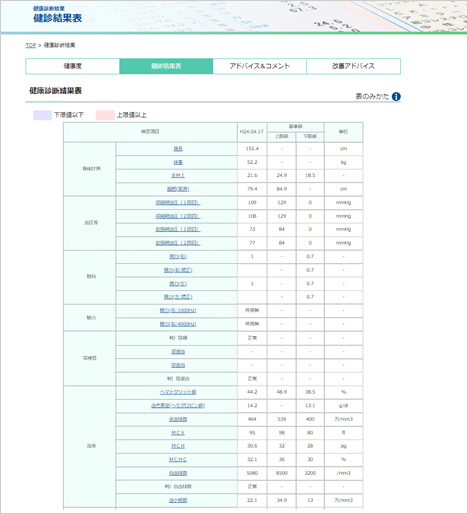This screenshot has height=514, width=468.
Task: Open the MCHC item link
Action: coord(178,460)
